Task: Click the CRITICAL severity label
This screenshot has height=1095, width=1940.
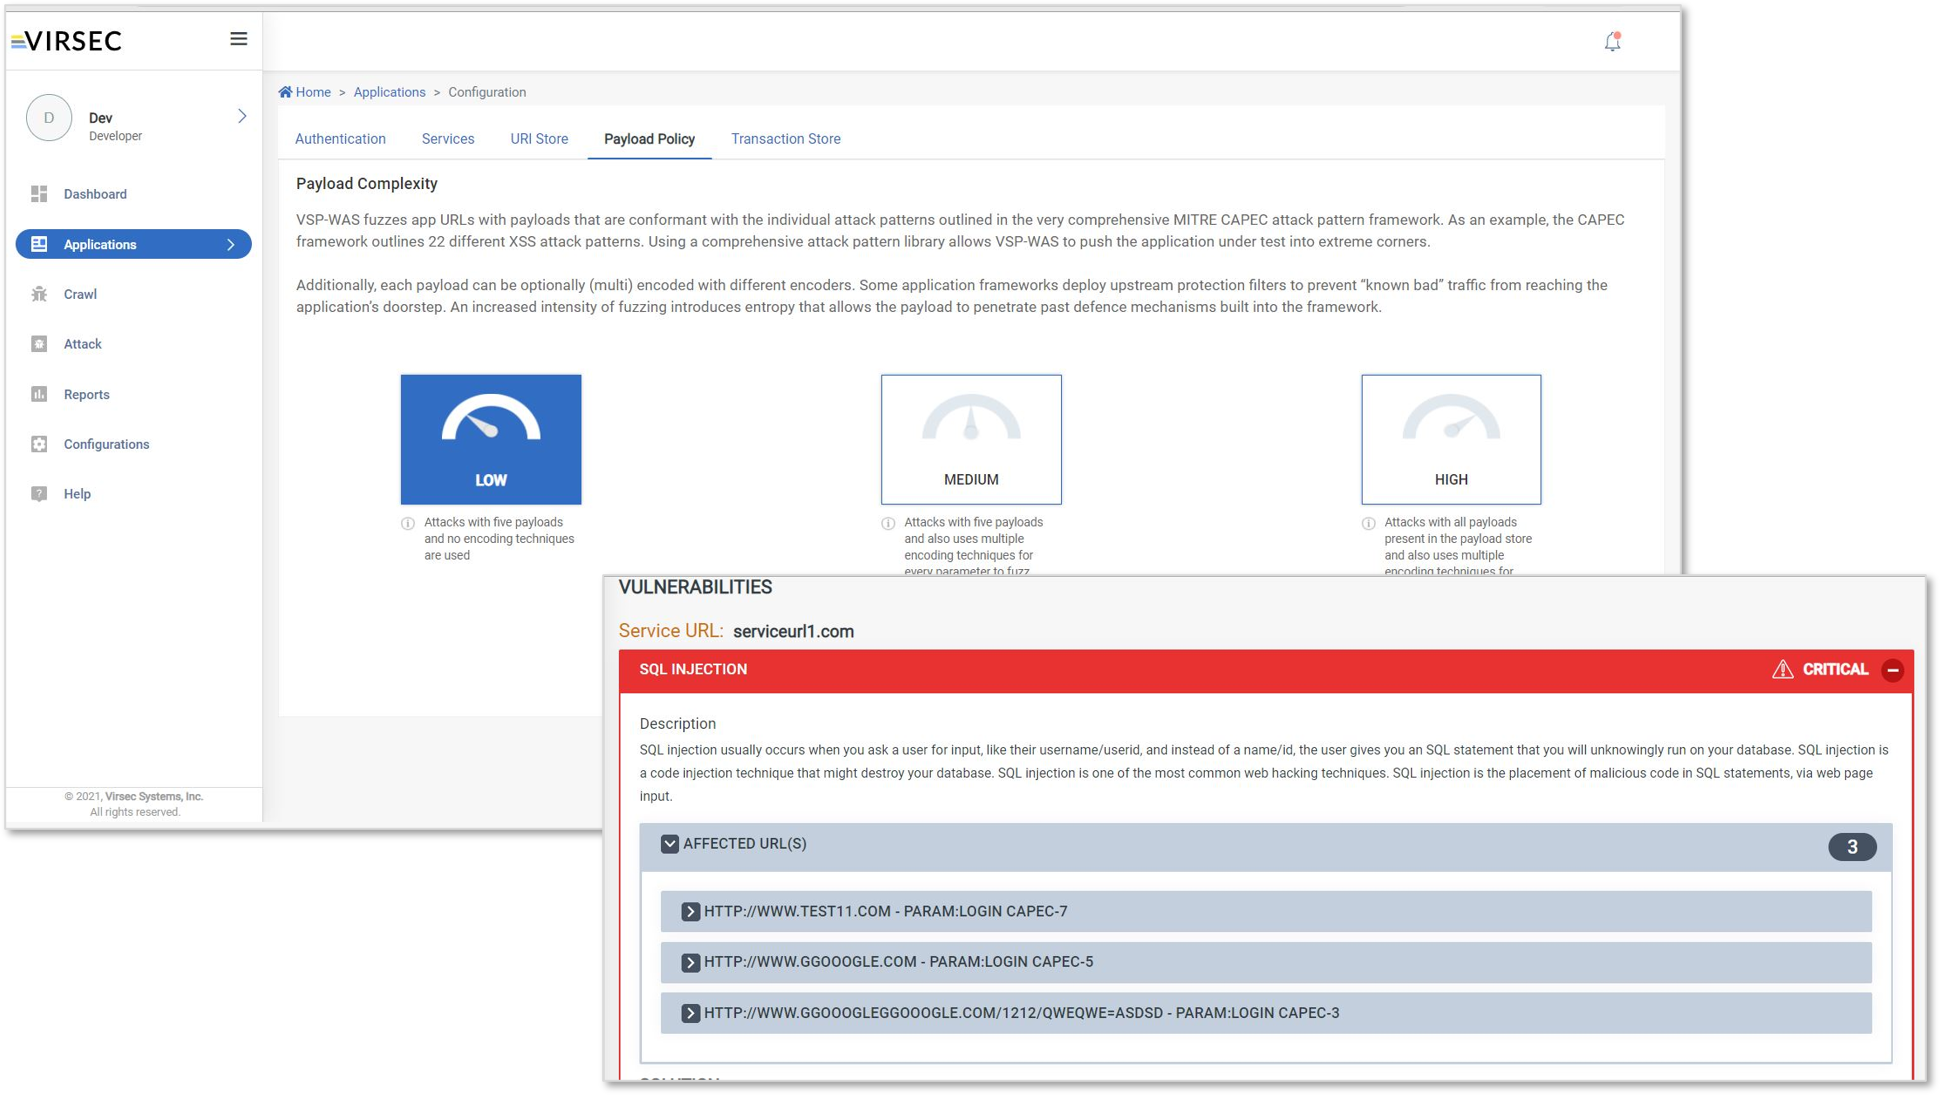Action: (x=1835, y=669)
